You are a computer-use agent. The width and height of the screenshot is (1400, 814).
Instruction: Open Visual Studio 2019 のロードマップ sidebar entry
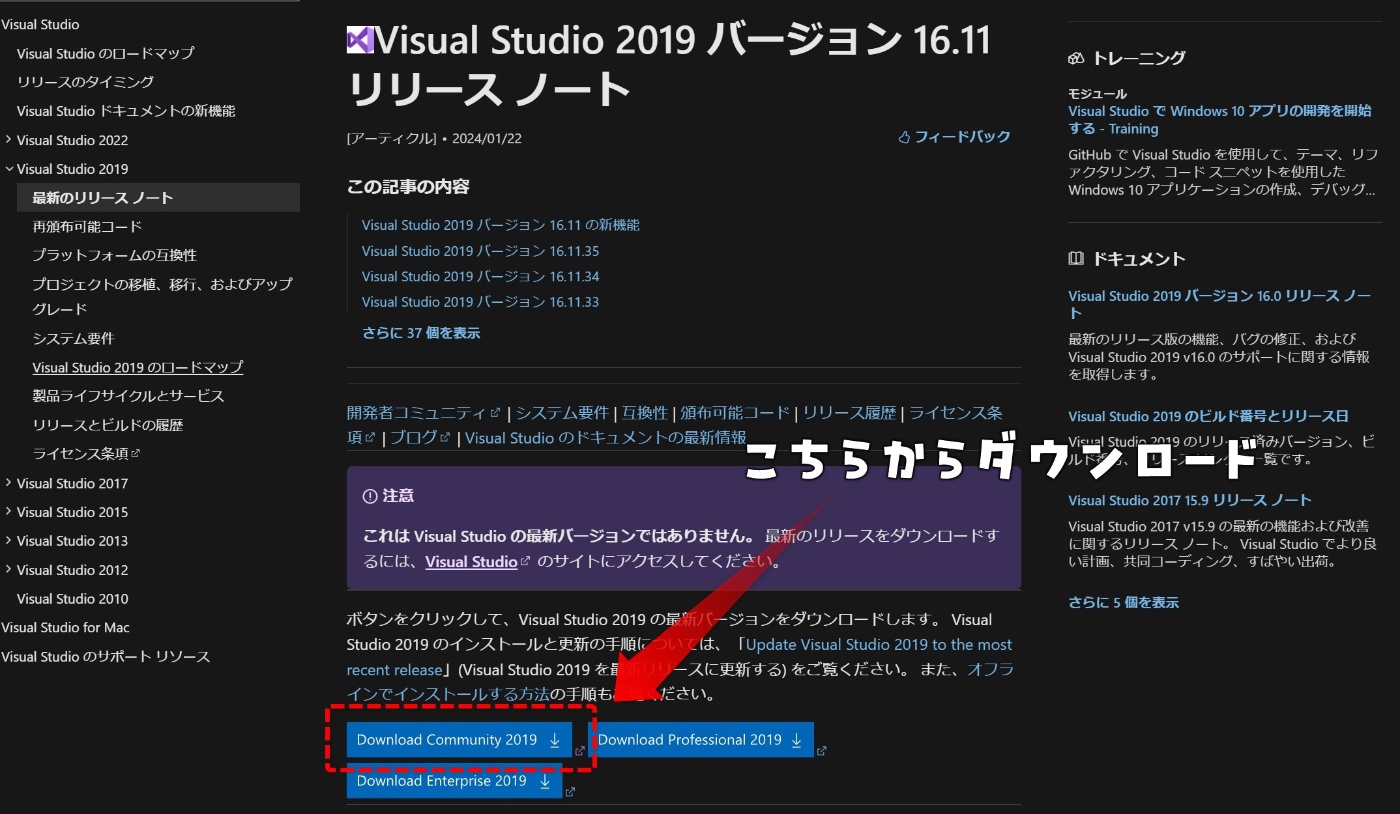pyautogui.click(x=137, y=367)
